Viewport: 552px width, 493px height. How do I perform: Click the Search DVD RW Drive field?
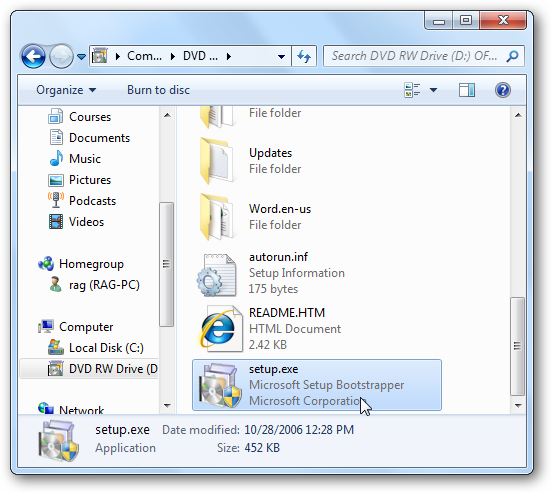coord(415,56)
